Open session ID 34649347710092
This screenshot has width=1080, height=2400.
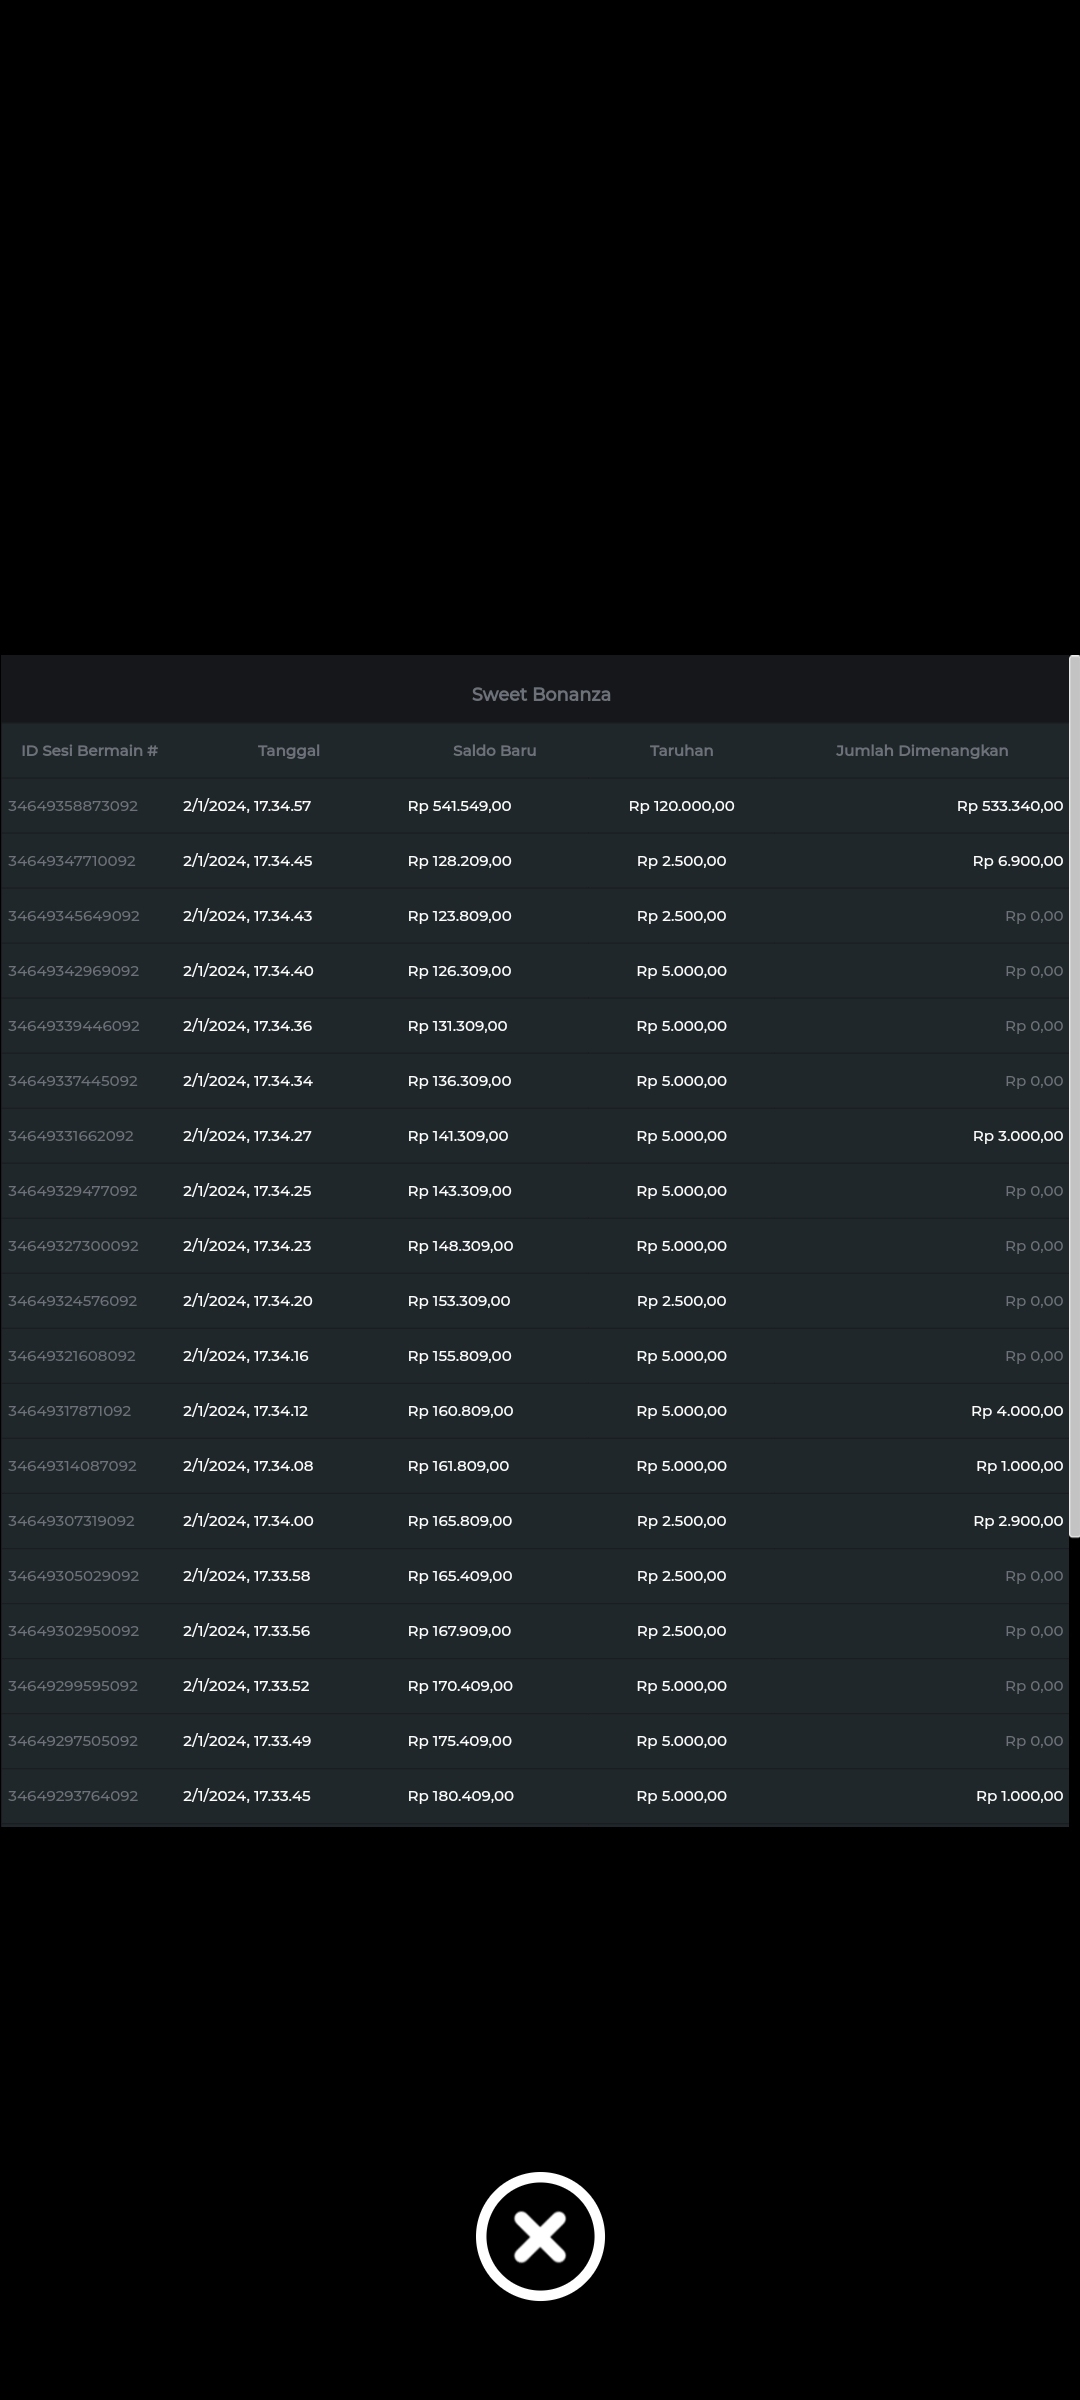72,861
